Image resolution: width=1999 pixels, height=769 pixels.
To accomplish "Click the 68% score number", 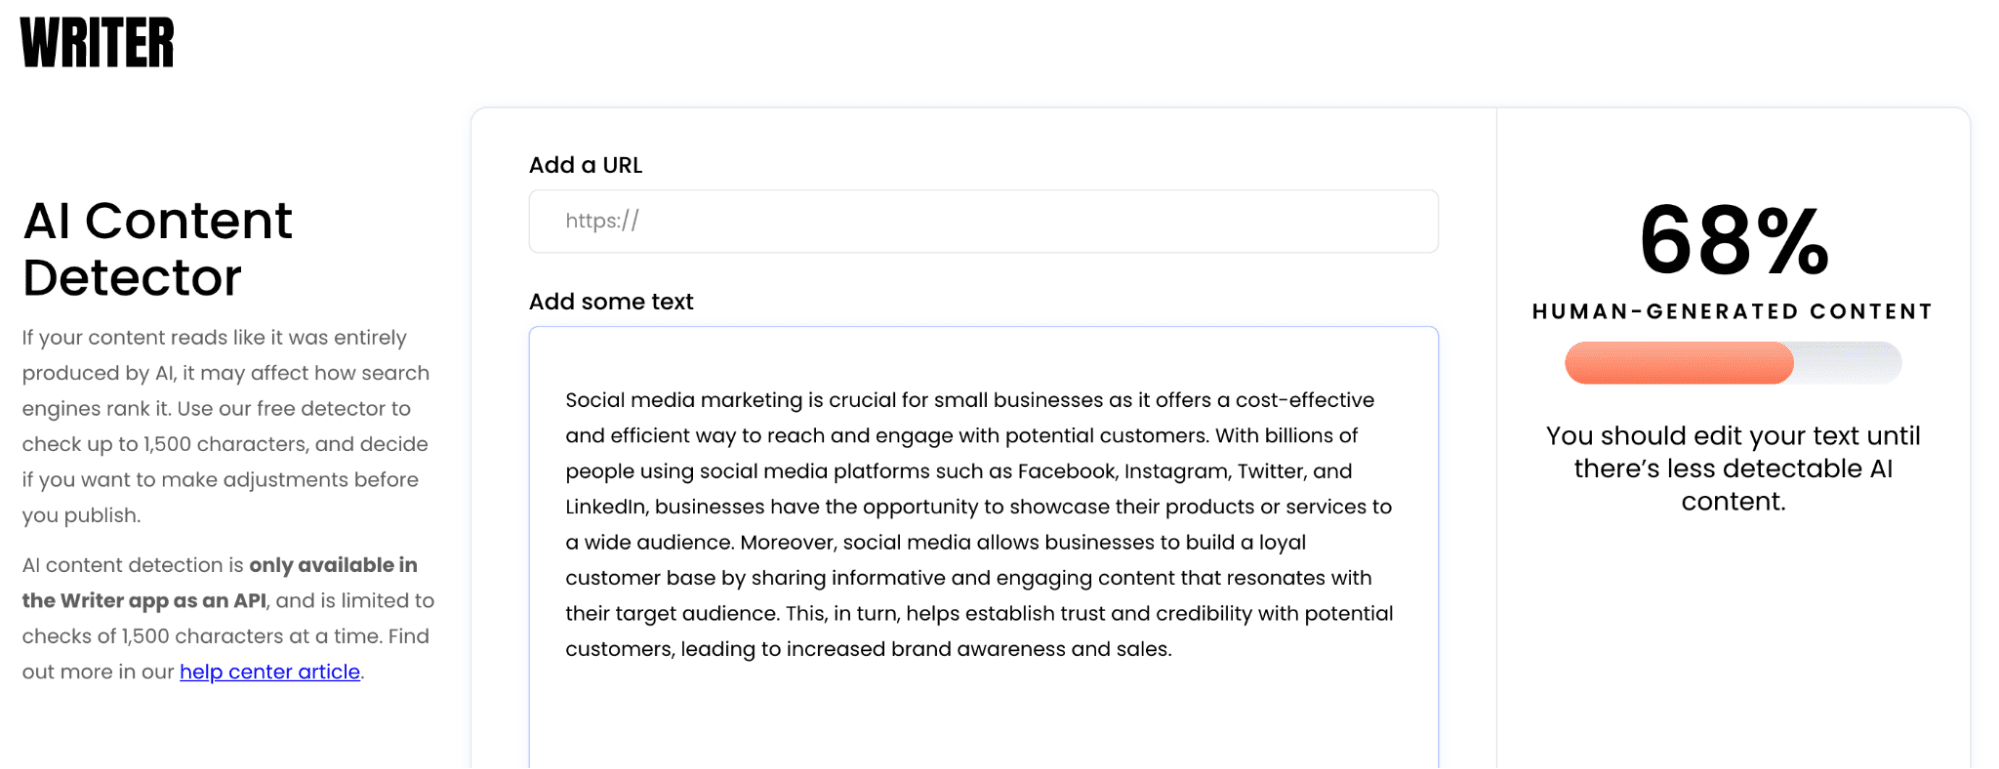I will tap(1734, 241).
